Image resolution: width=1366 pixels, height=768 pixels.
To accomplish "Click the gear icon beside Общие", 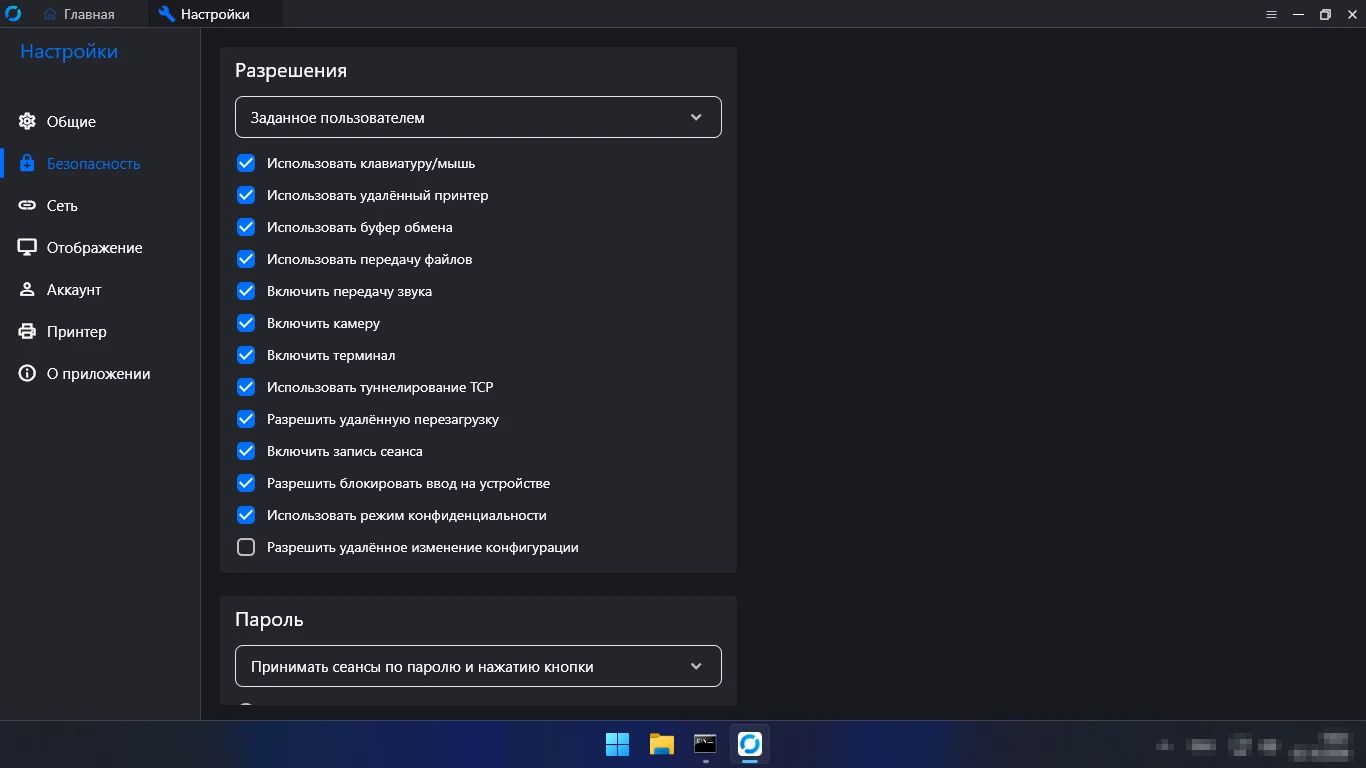I will tap(28, 122).
